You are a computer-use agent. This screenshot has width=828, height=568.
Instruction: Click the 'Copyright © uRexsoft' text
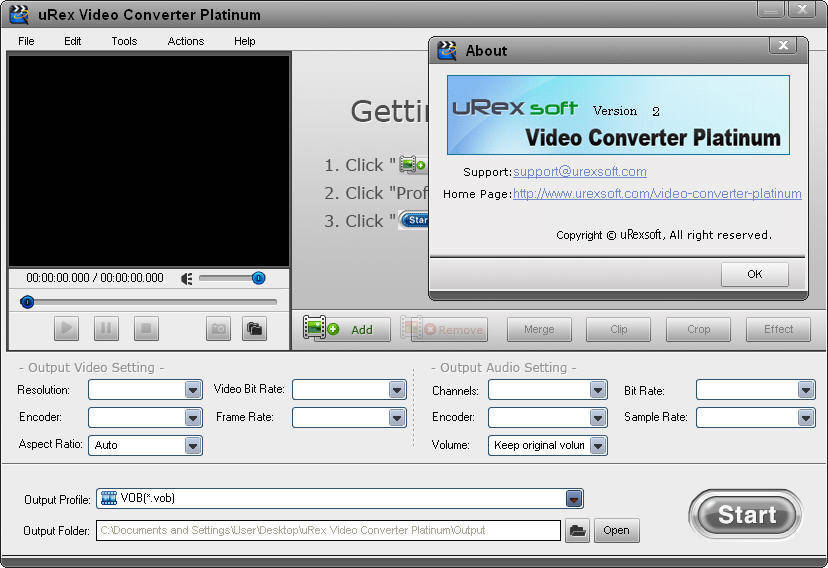click(609, 235)
